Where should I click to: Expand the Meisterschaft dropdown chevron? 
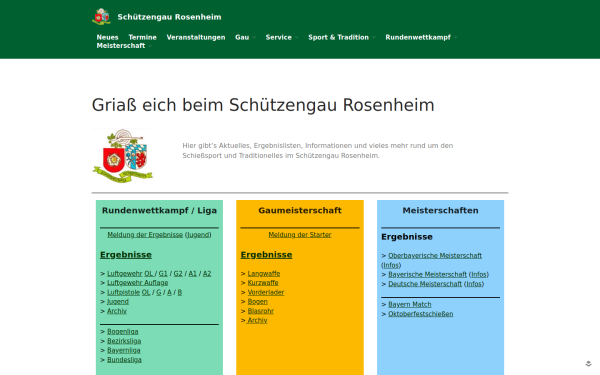tap(150, 46)
